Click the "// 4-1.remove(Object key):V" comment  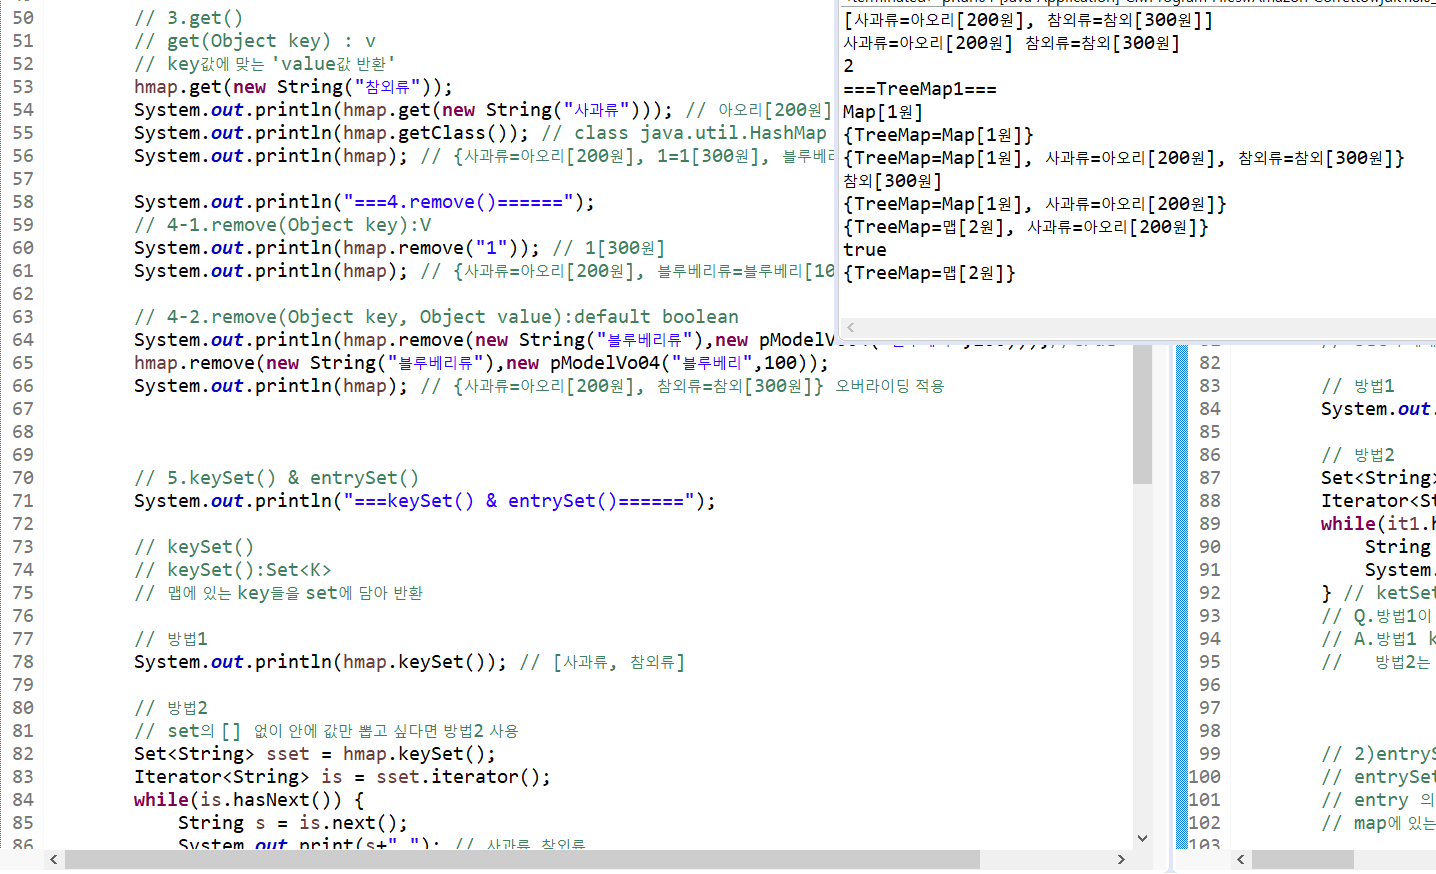[283, 225]
